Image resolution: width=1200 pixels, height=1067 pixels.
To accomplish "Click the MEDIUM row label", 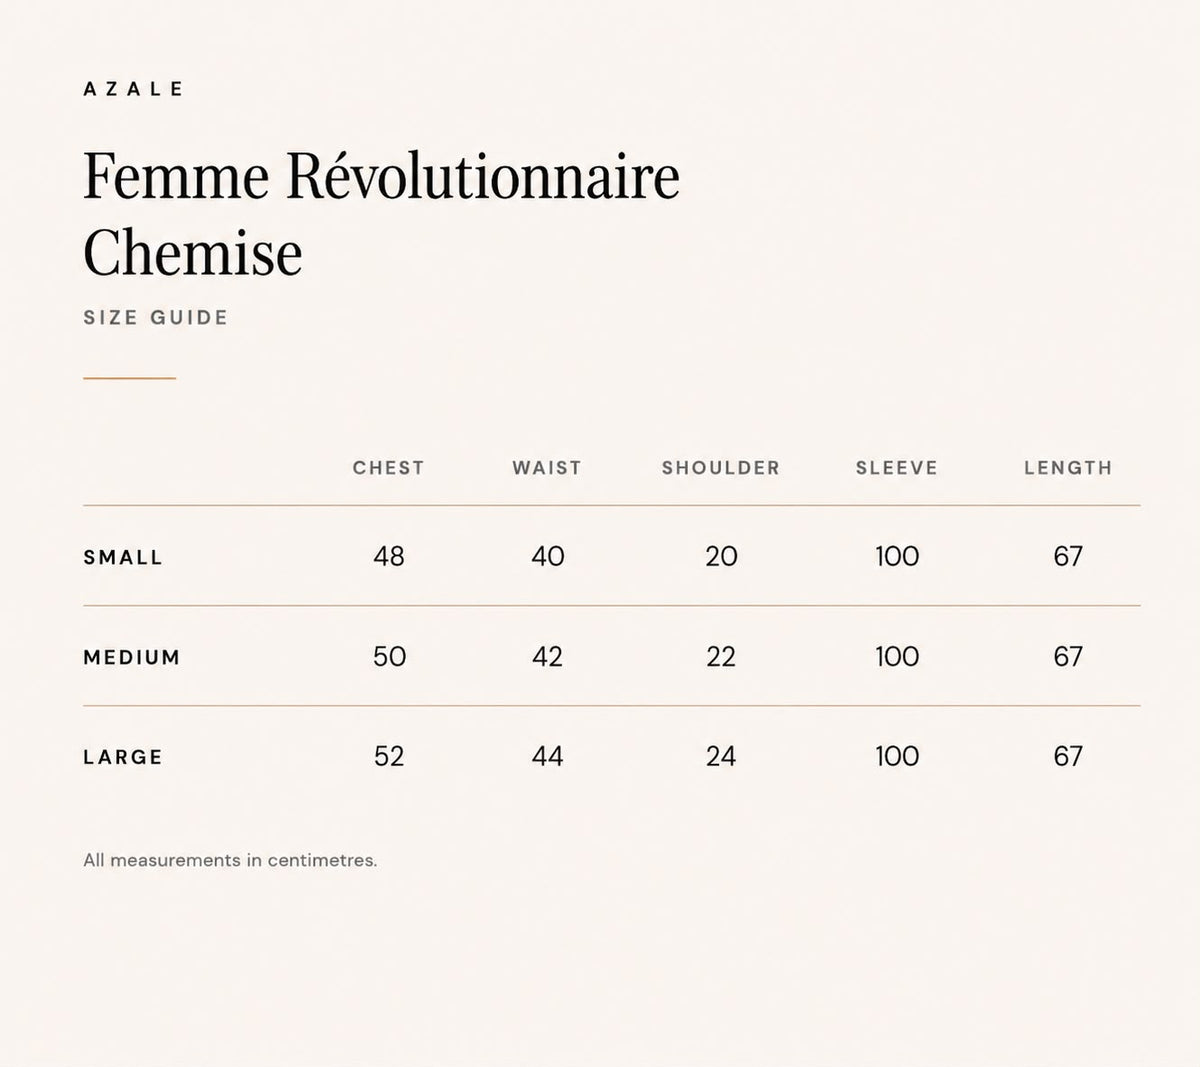I will [x=132, y=658].
